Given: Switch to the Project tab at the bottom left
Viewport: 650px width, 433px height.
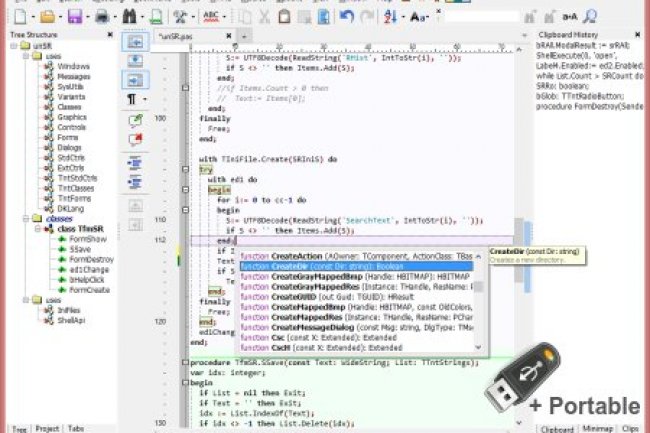Looking at the screenshot, I should (46, 428).
